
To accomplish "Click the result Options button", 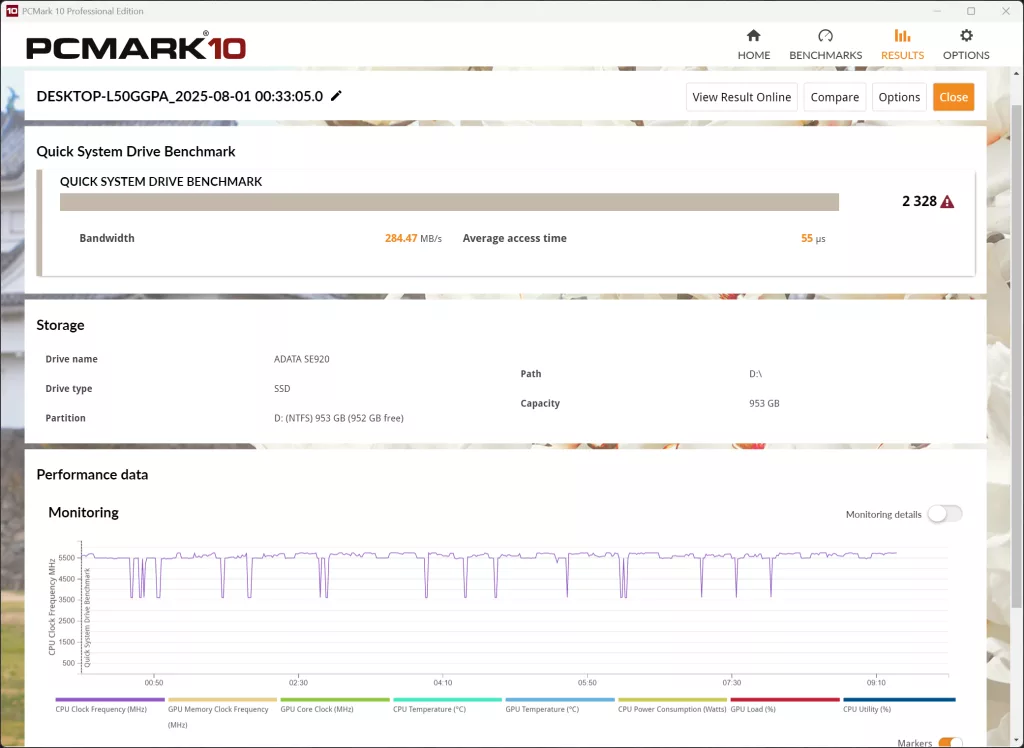I will [899, 97].
